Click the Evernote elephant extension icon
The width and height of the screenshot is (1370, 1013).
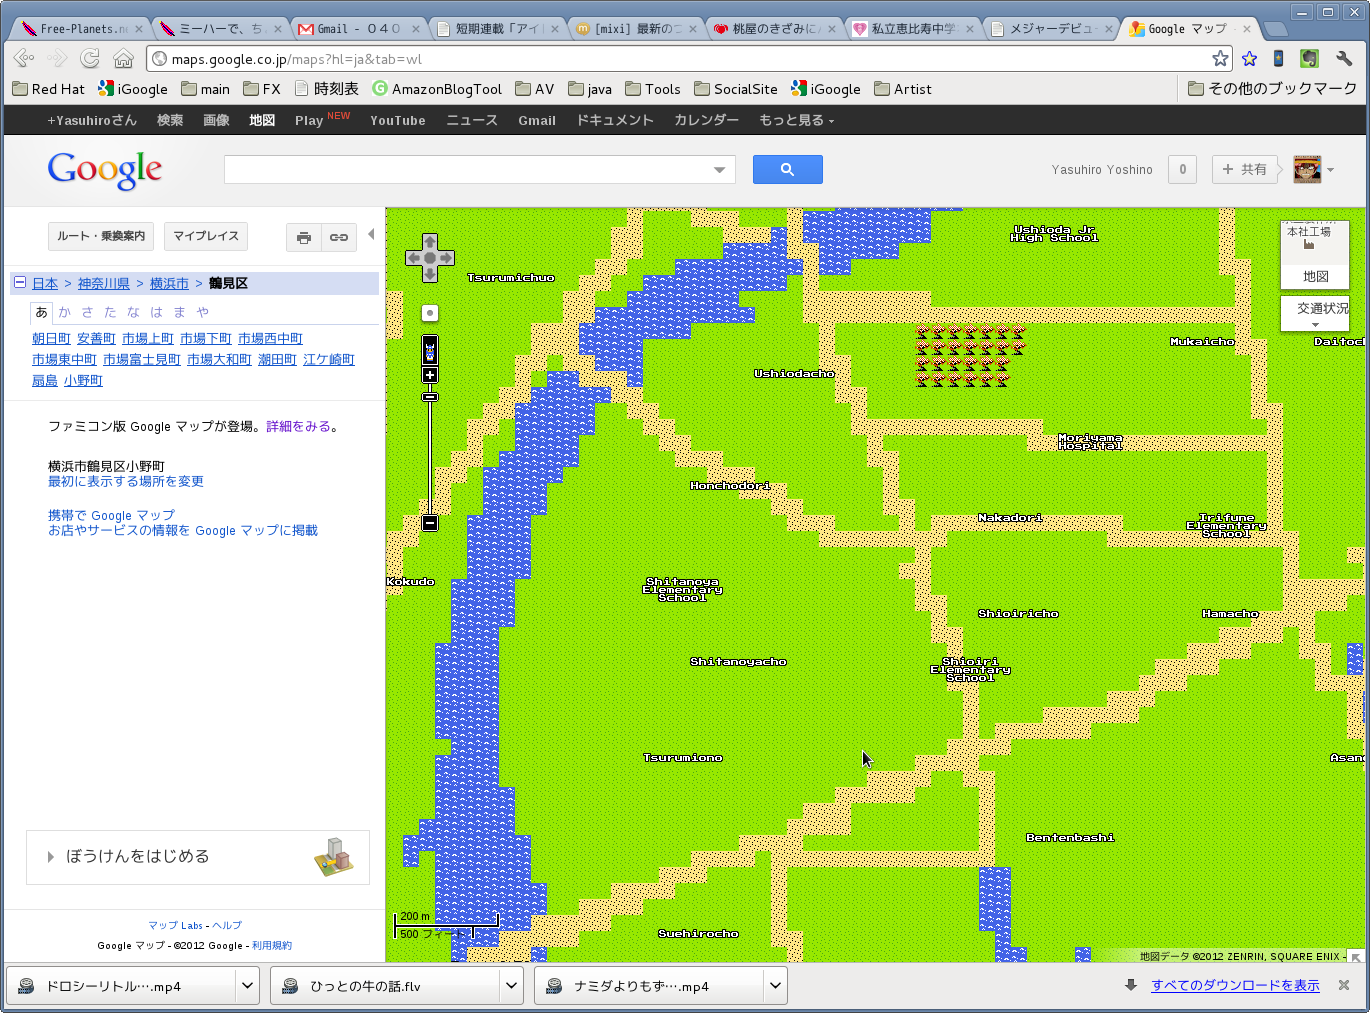pyautogui.click(x=1310, y=59)
